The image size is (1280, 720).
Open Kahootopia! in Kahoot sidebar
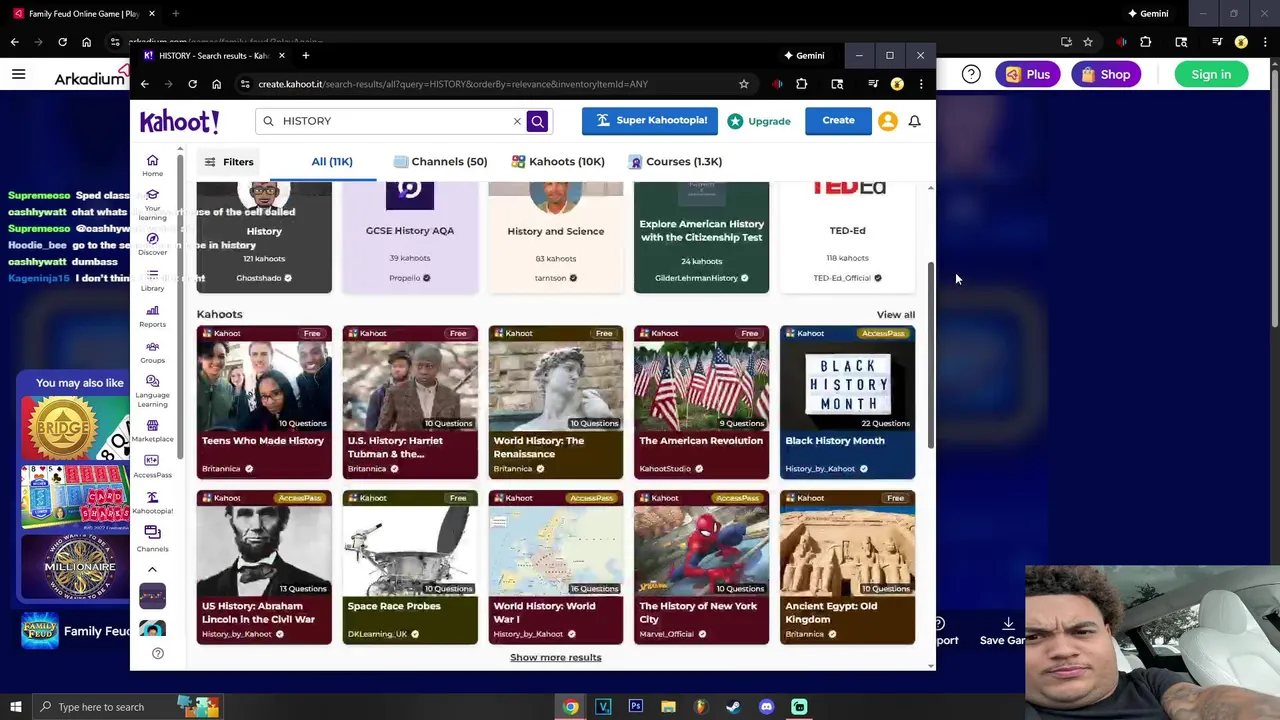(152, 503)
